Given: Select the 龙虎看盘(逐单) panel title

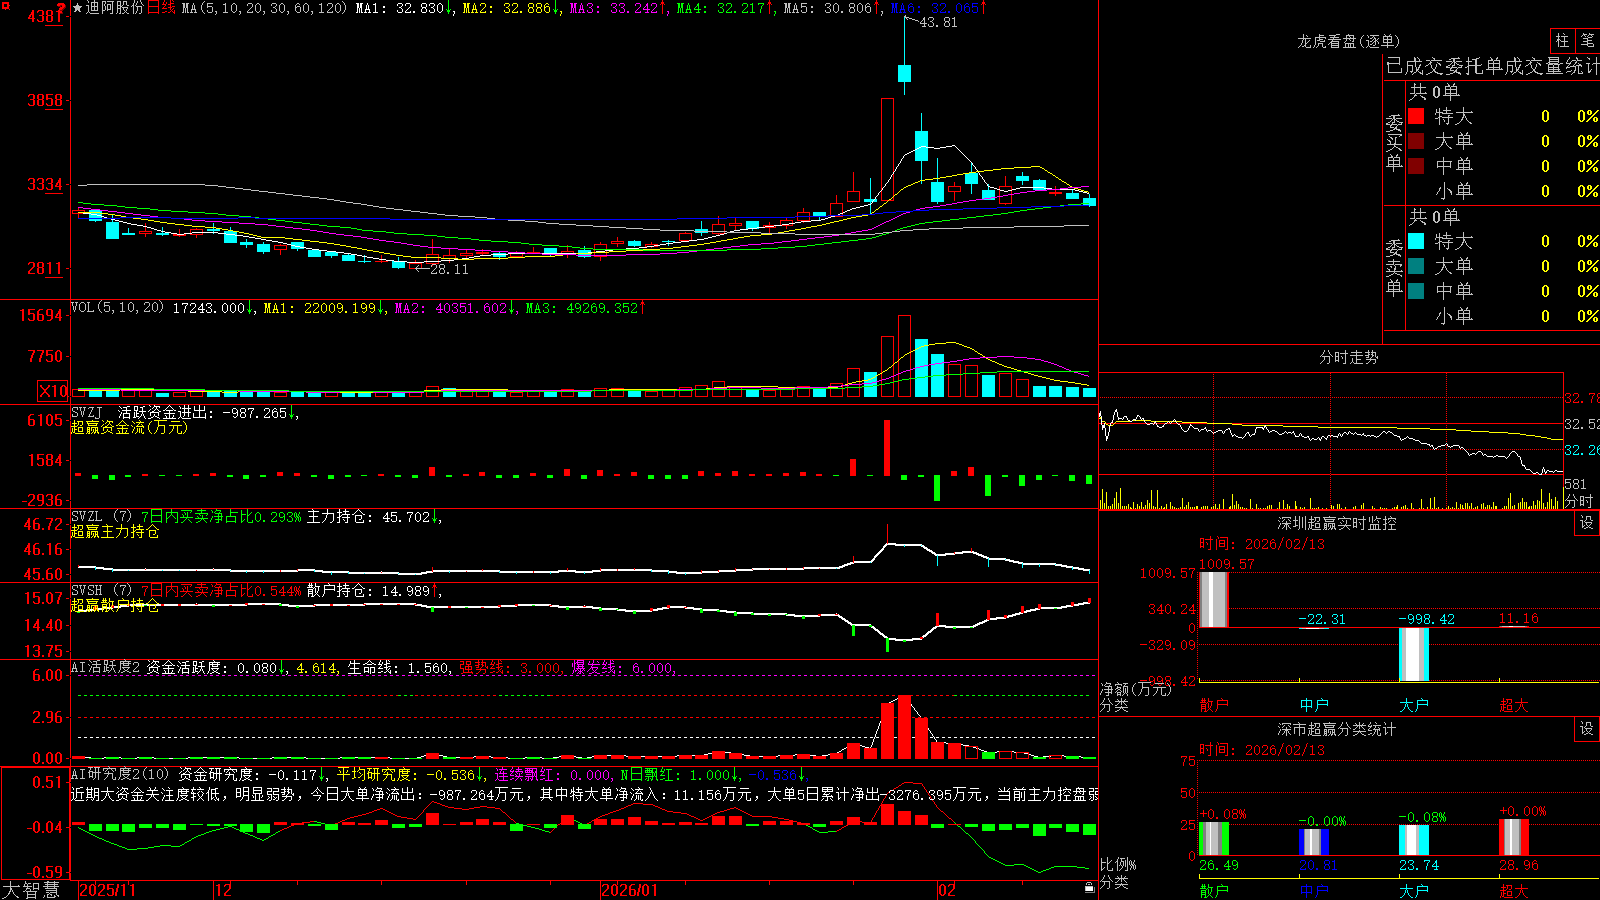Looking at the screenshot, I should pyautogui.click(x=1348, y=41).
